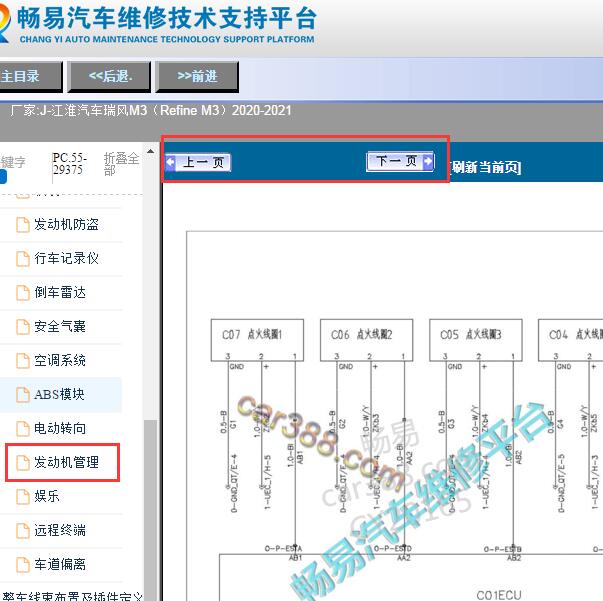Click the left arrow icon on 上一页
The image size is (603, 601).
(170, 162)
